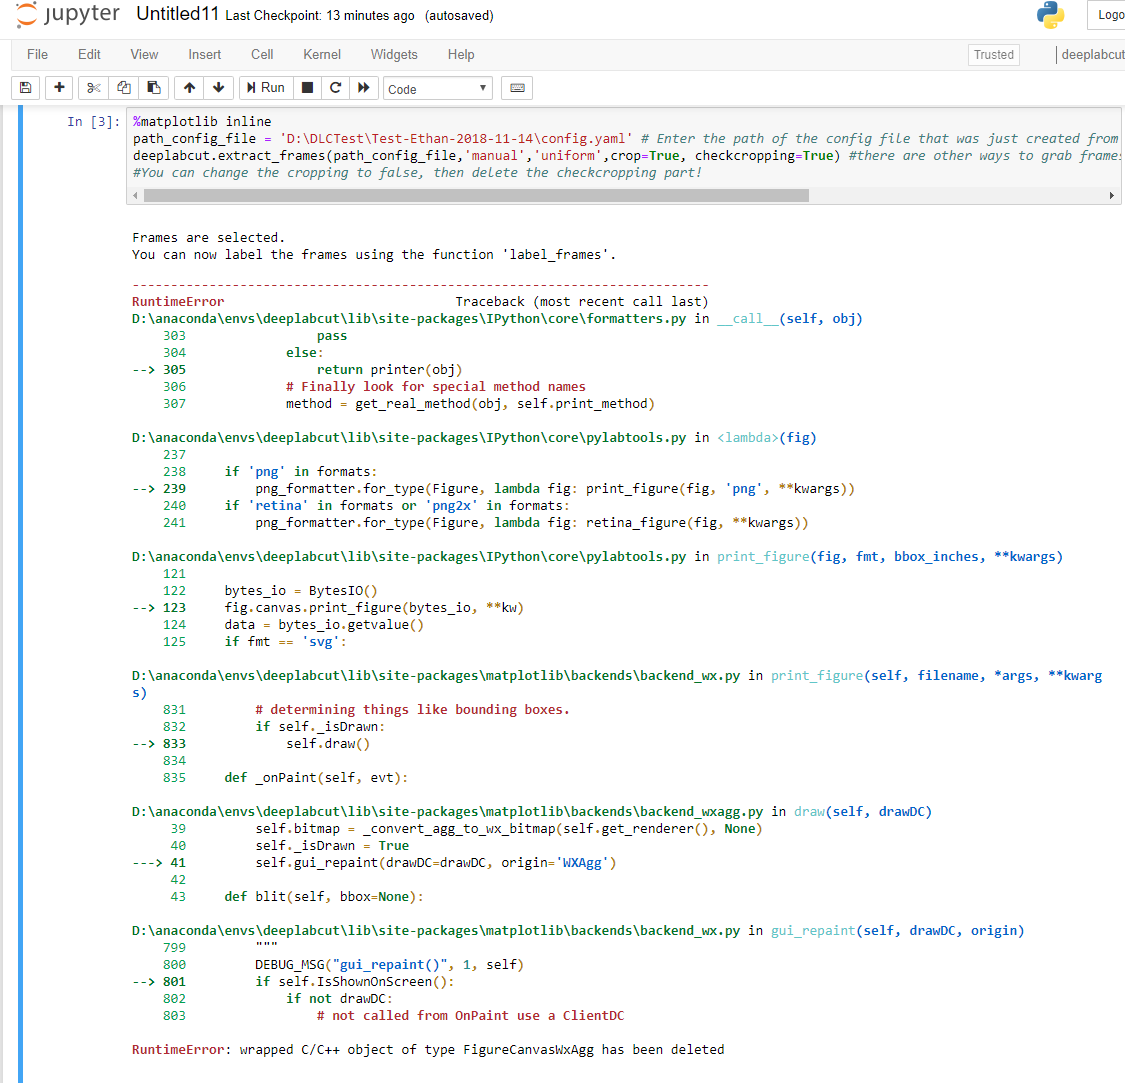Click the 'DEBUG_MSG("gui_repaint()"' traceback line
Screen dimensions: 1125x1083
click(x=389, y=965)
